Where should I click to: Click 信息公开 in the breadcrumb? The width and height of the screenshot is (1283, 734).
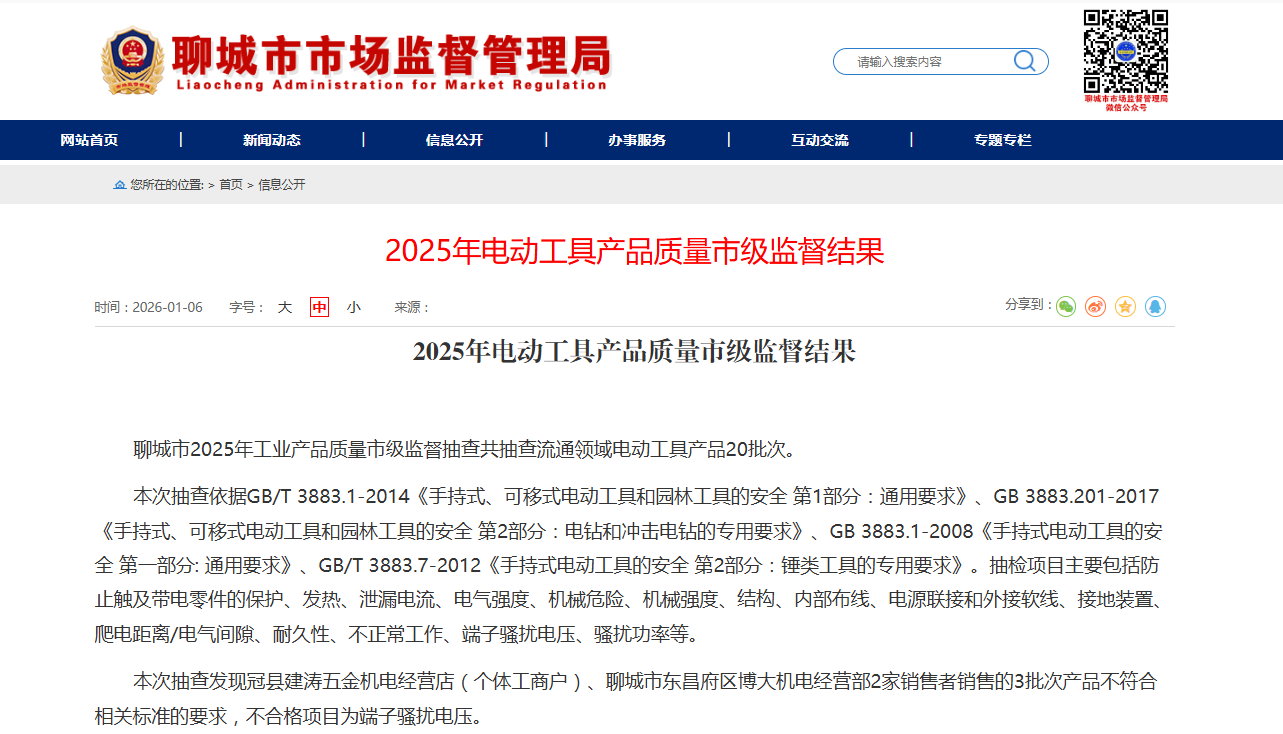(x=282, y=185)
